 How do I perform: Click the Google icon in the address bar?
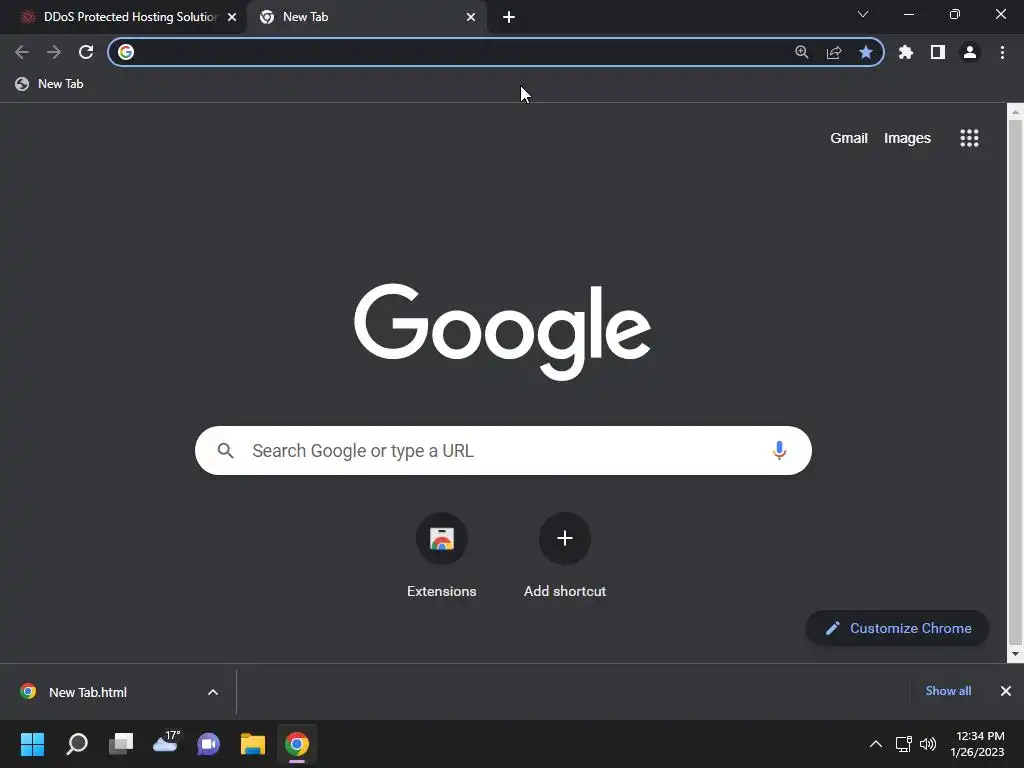click(x=126, y=52)
